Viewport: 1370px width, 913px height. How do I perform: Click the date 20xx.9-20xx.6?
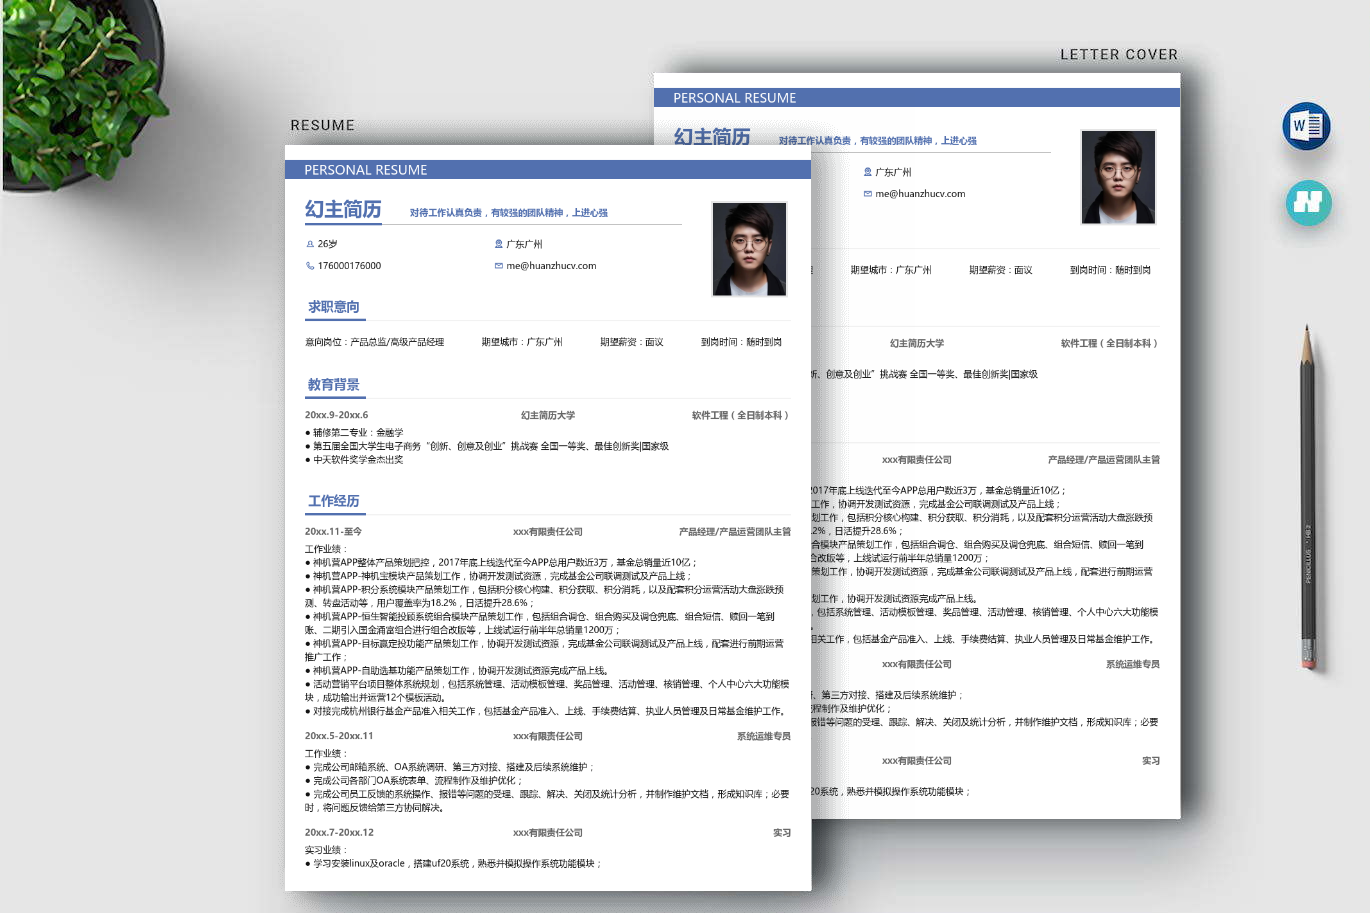(x=337, y=415)
